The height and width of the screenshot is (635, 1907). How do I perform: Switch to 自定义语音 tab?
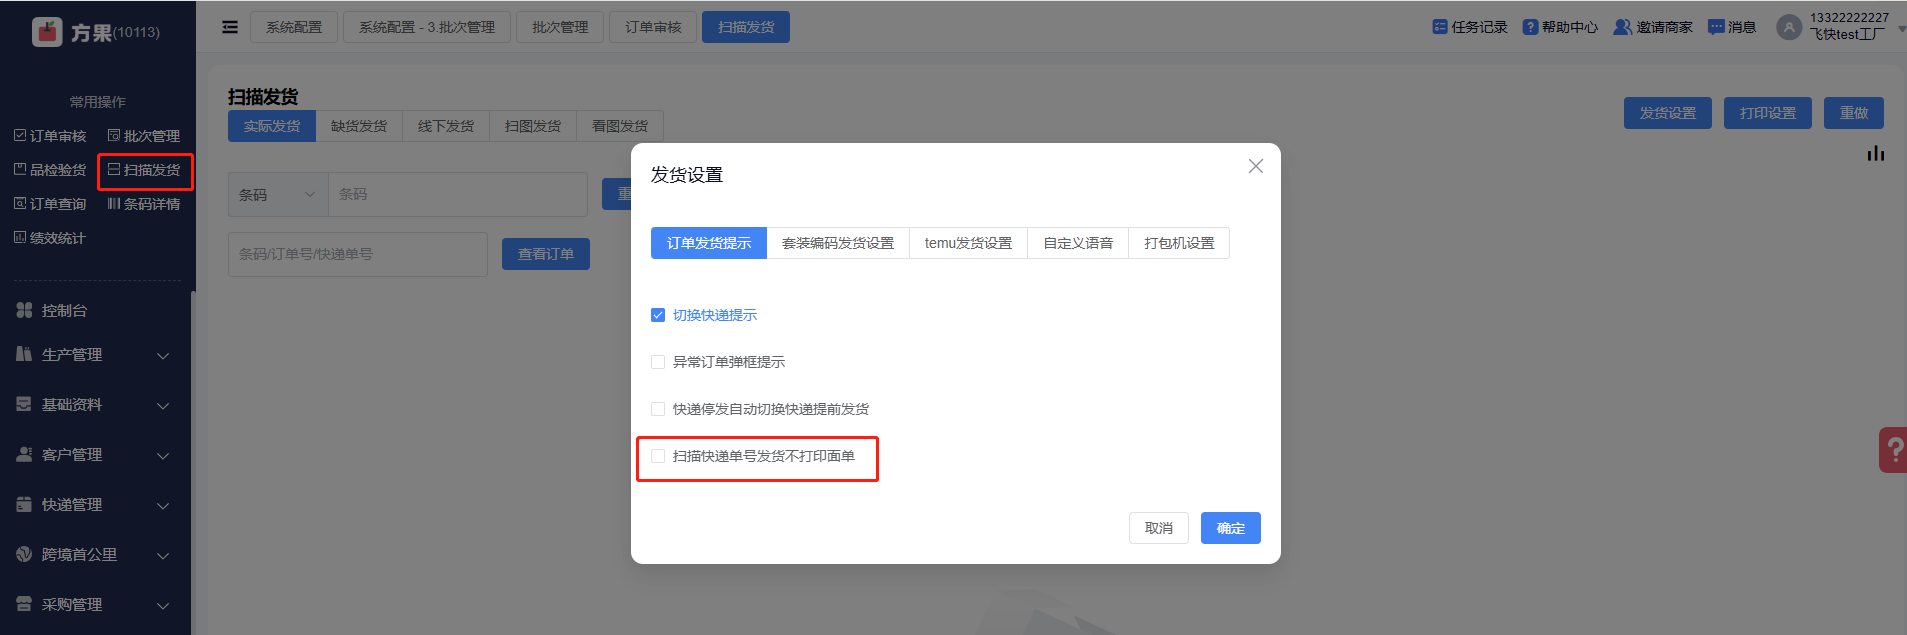point(1078,243)
